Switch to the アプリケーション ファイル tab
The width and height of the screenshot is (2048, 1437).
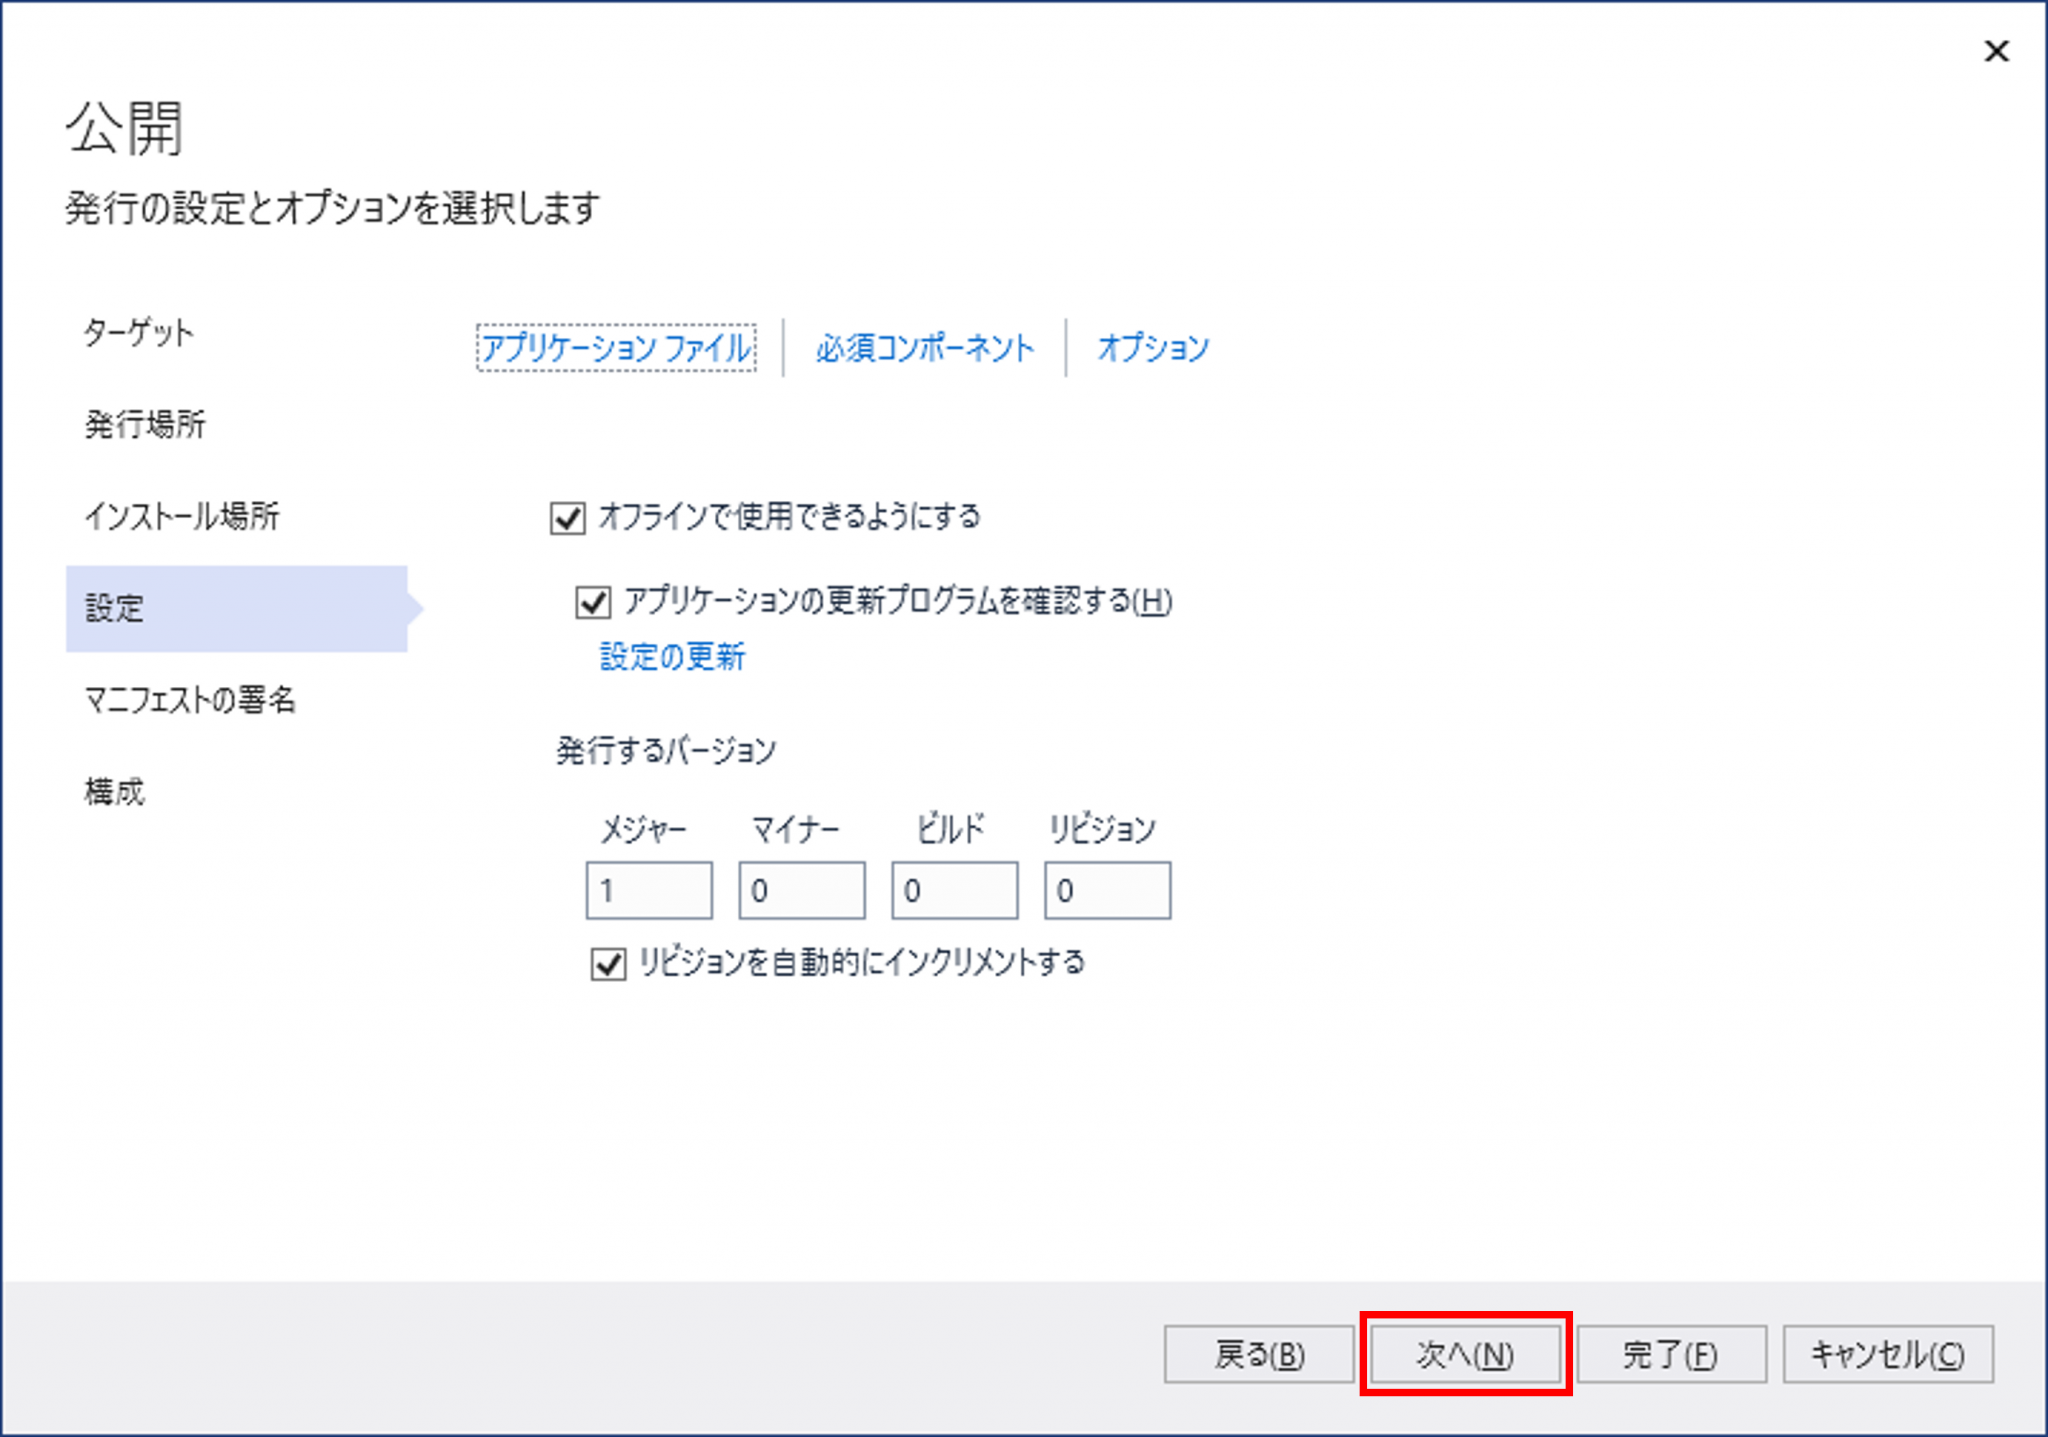(x=614, y=348)
